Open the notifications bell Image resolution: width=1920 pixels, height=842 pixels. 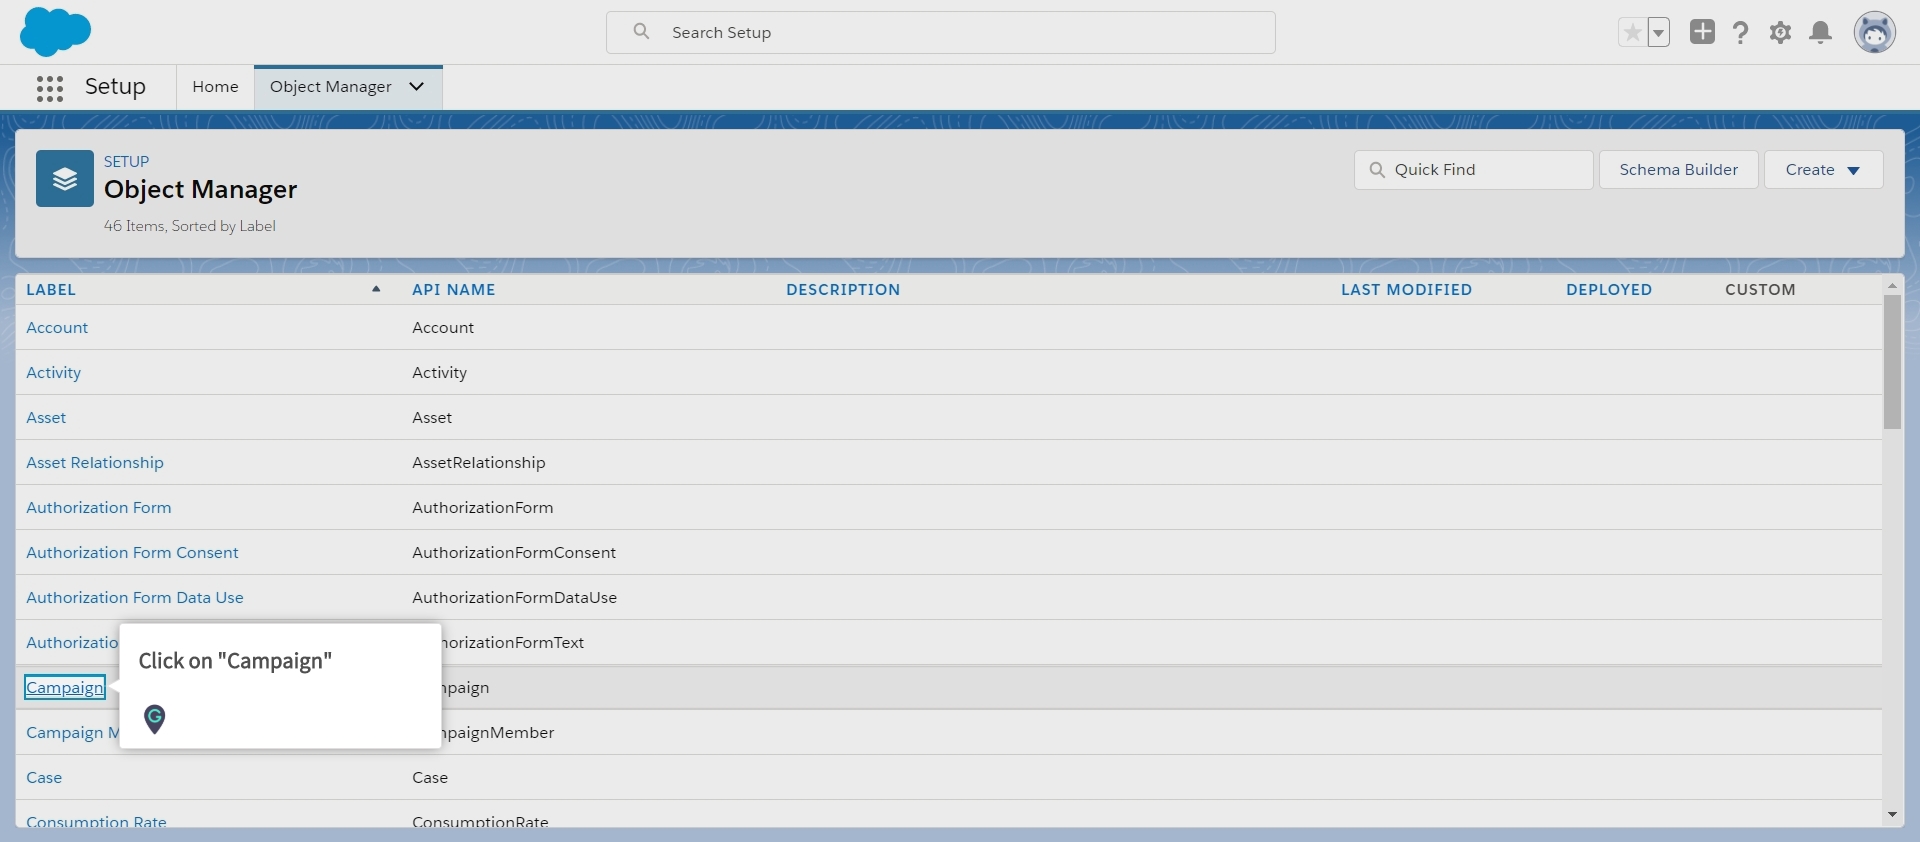[1821, 33]
